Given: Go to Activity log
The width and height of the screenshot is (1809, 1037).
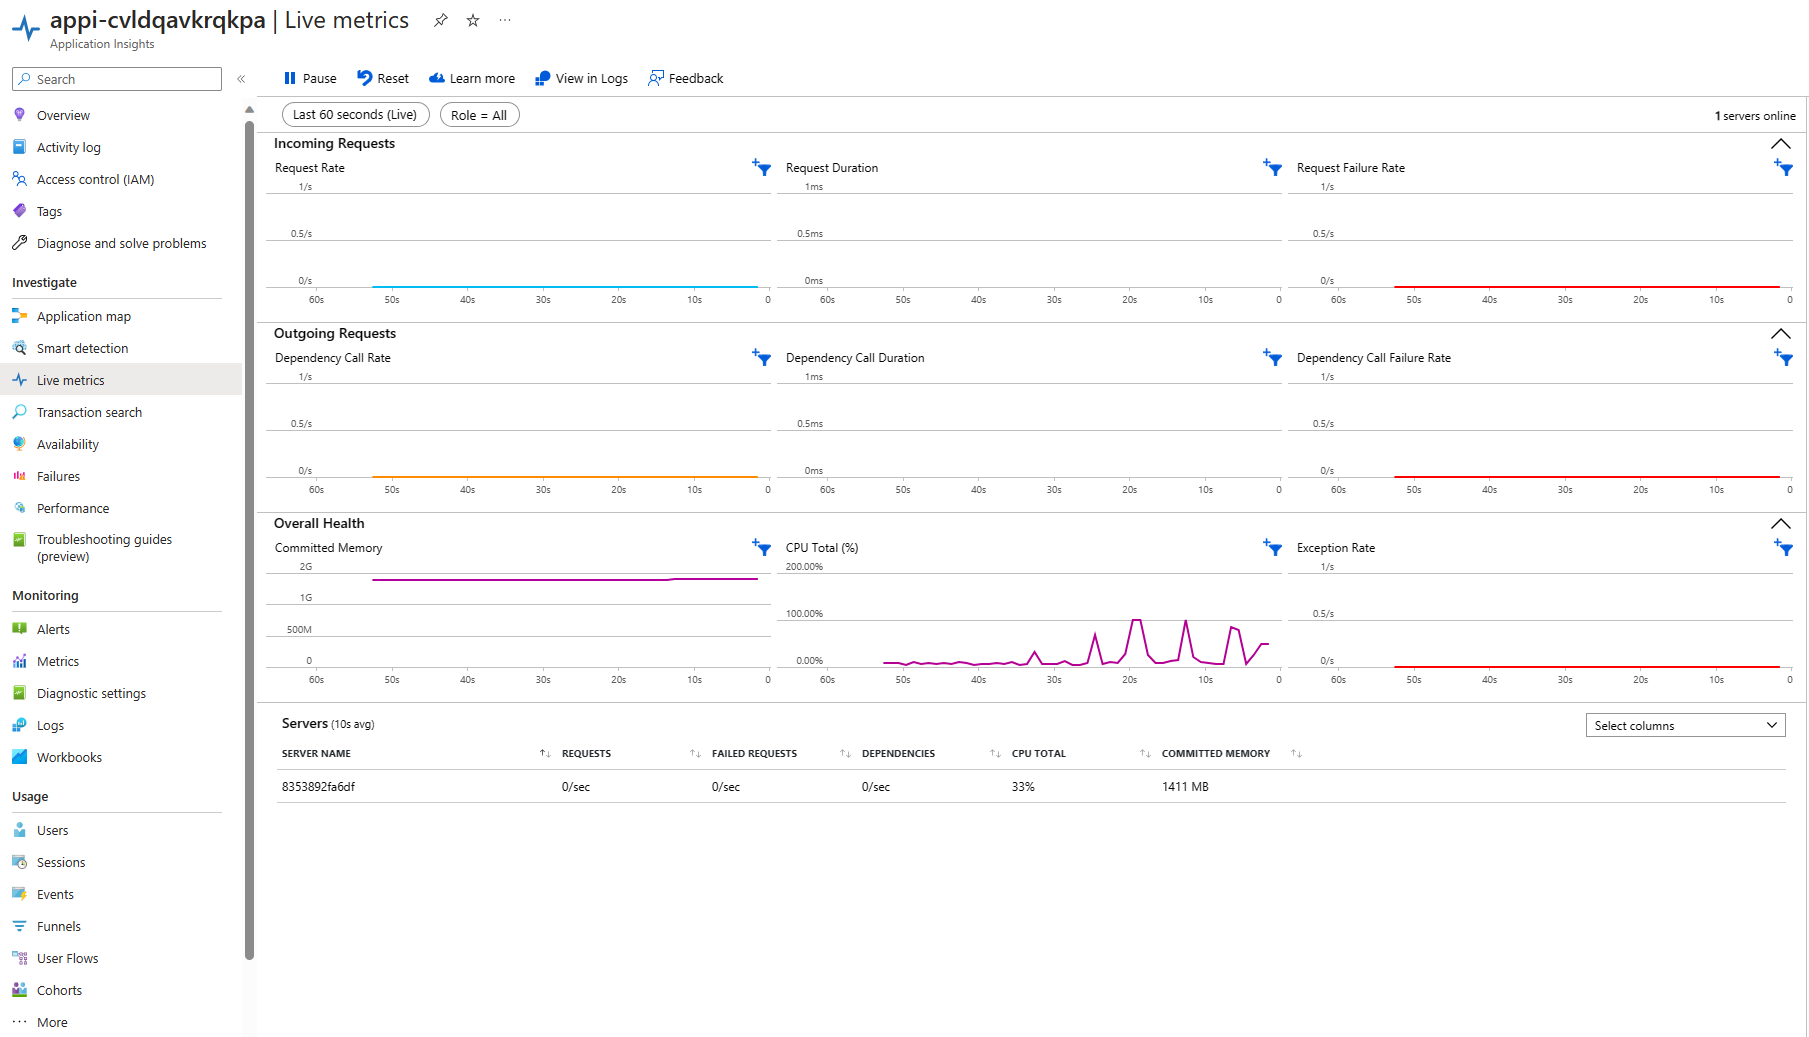Looking at the screenshot, I should [68, 147].
